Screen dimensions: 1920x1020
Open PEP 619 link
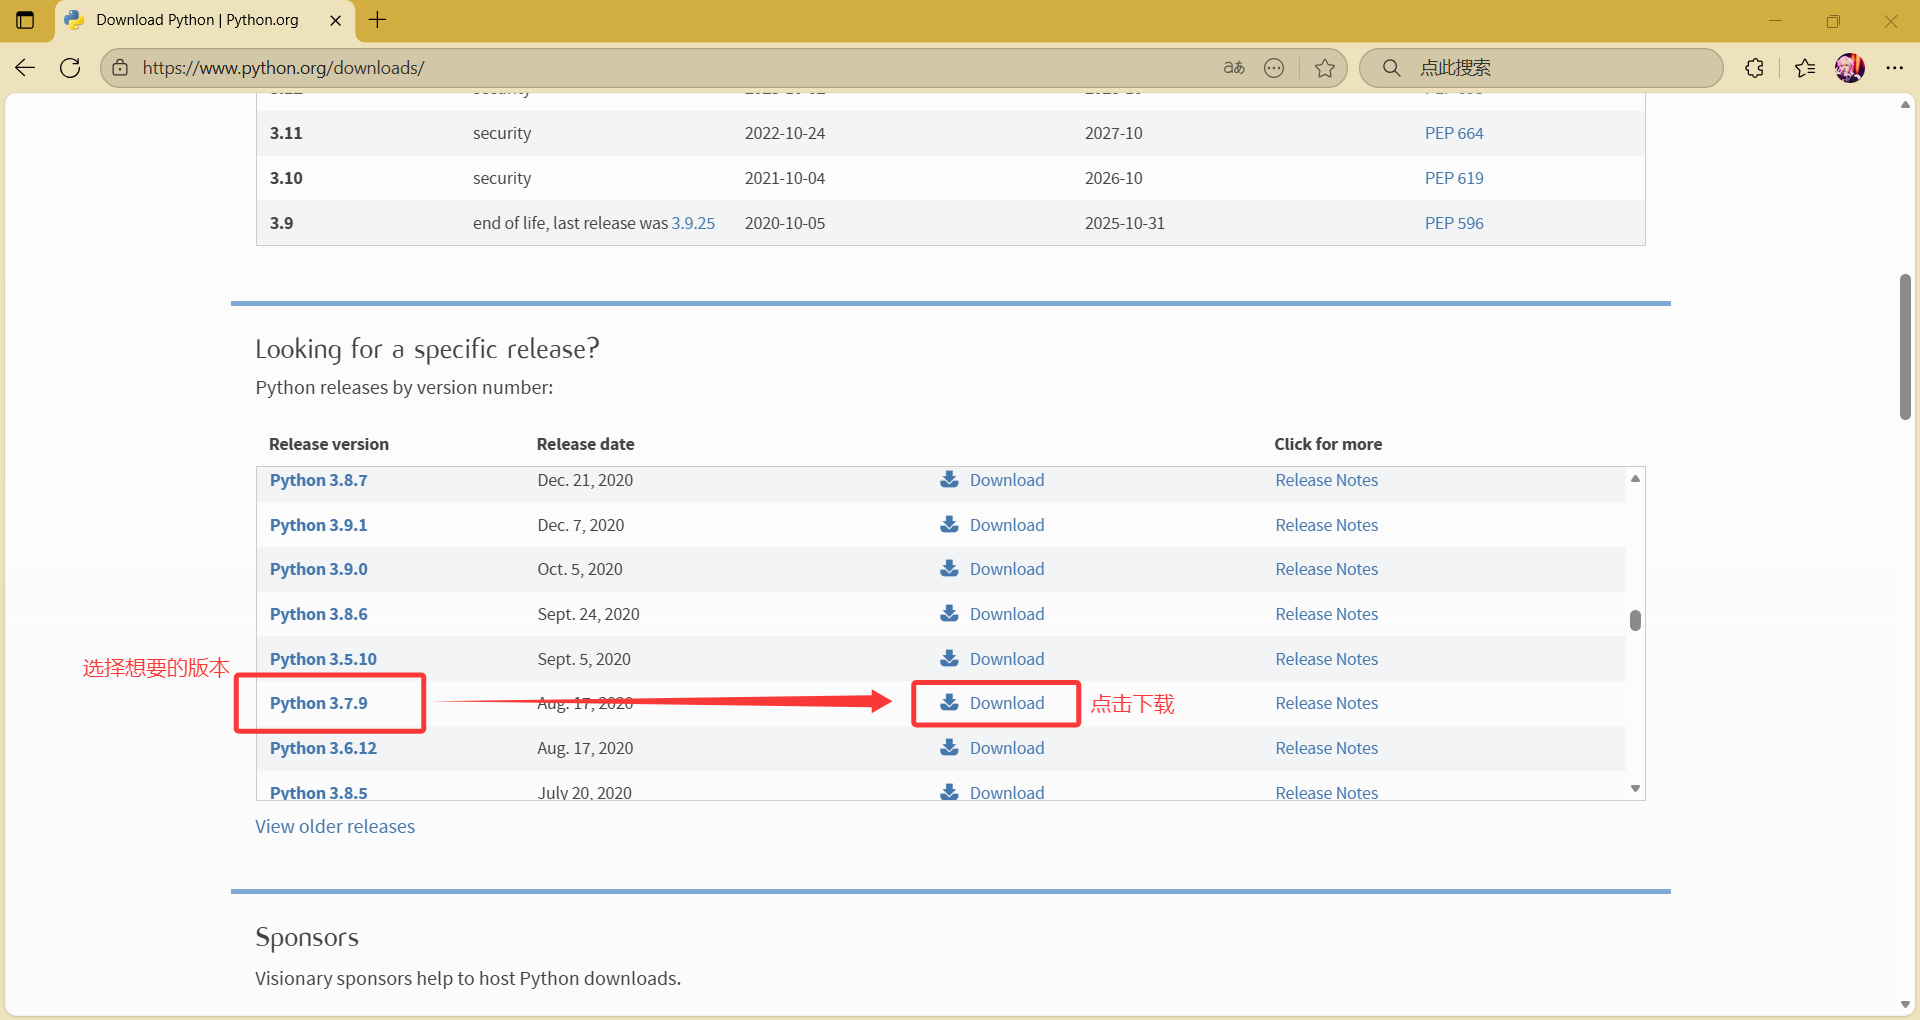coord(1454,178)
